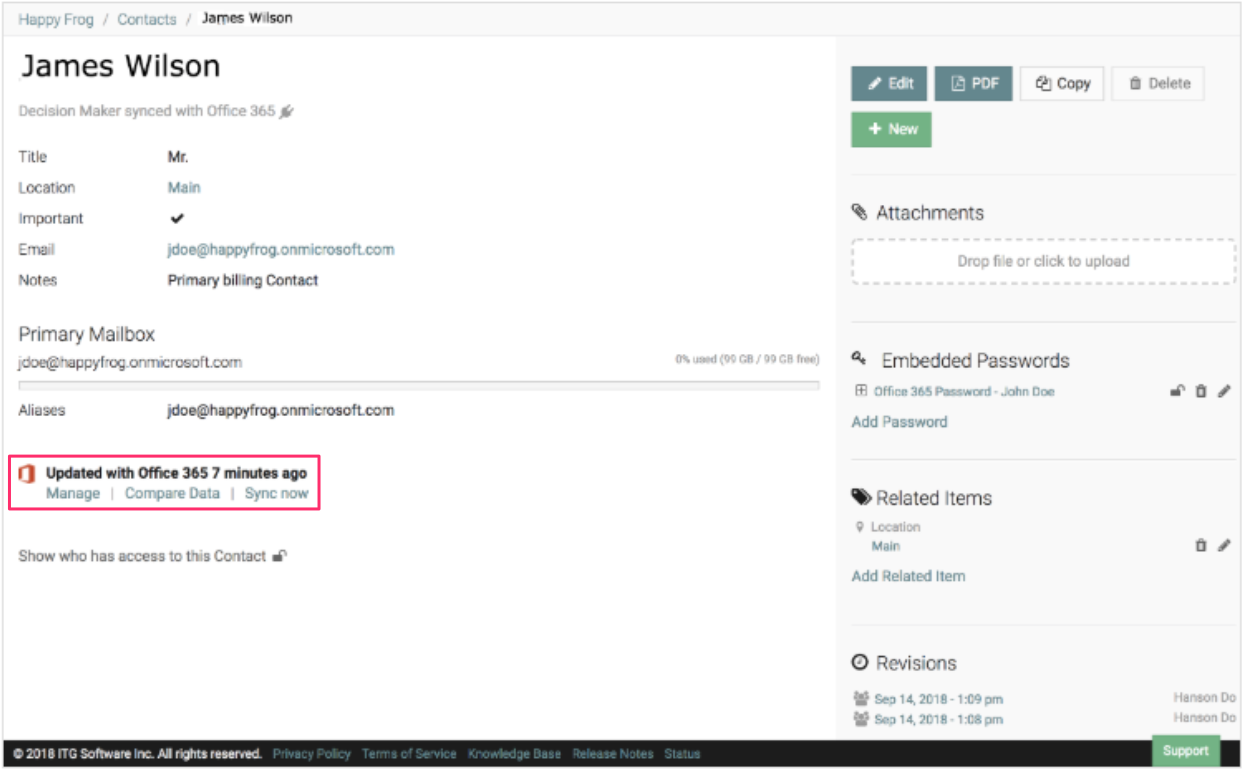Click the Copy button
The width and height of the screenshot is (1242, 770).
[1062, 84]
